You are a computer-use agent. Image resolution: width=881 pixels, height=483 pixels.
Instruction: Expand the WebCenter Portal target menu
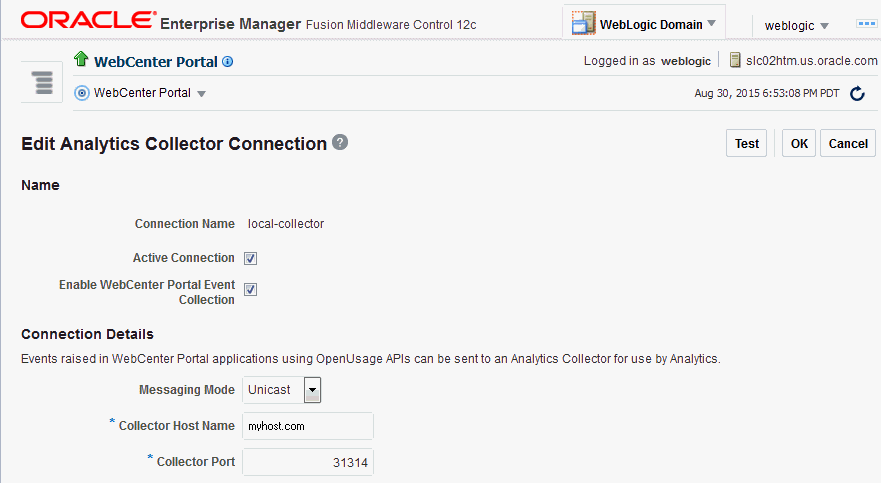tap(201, 94)
